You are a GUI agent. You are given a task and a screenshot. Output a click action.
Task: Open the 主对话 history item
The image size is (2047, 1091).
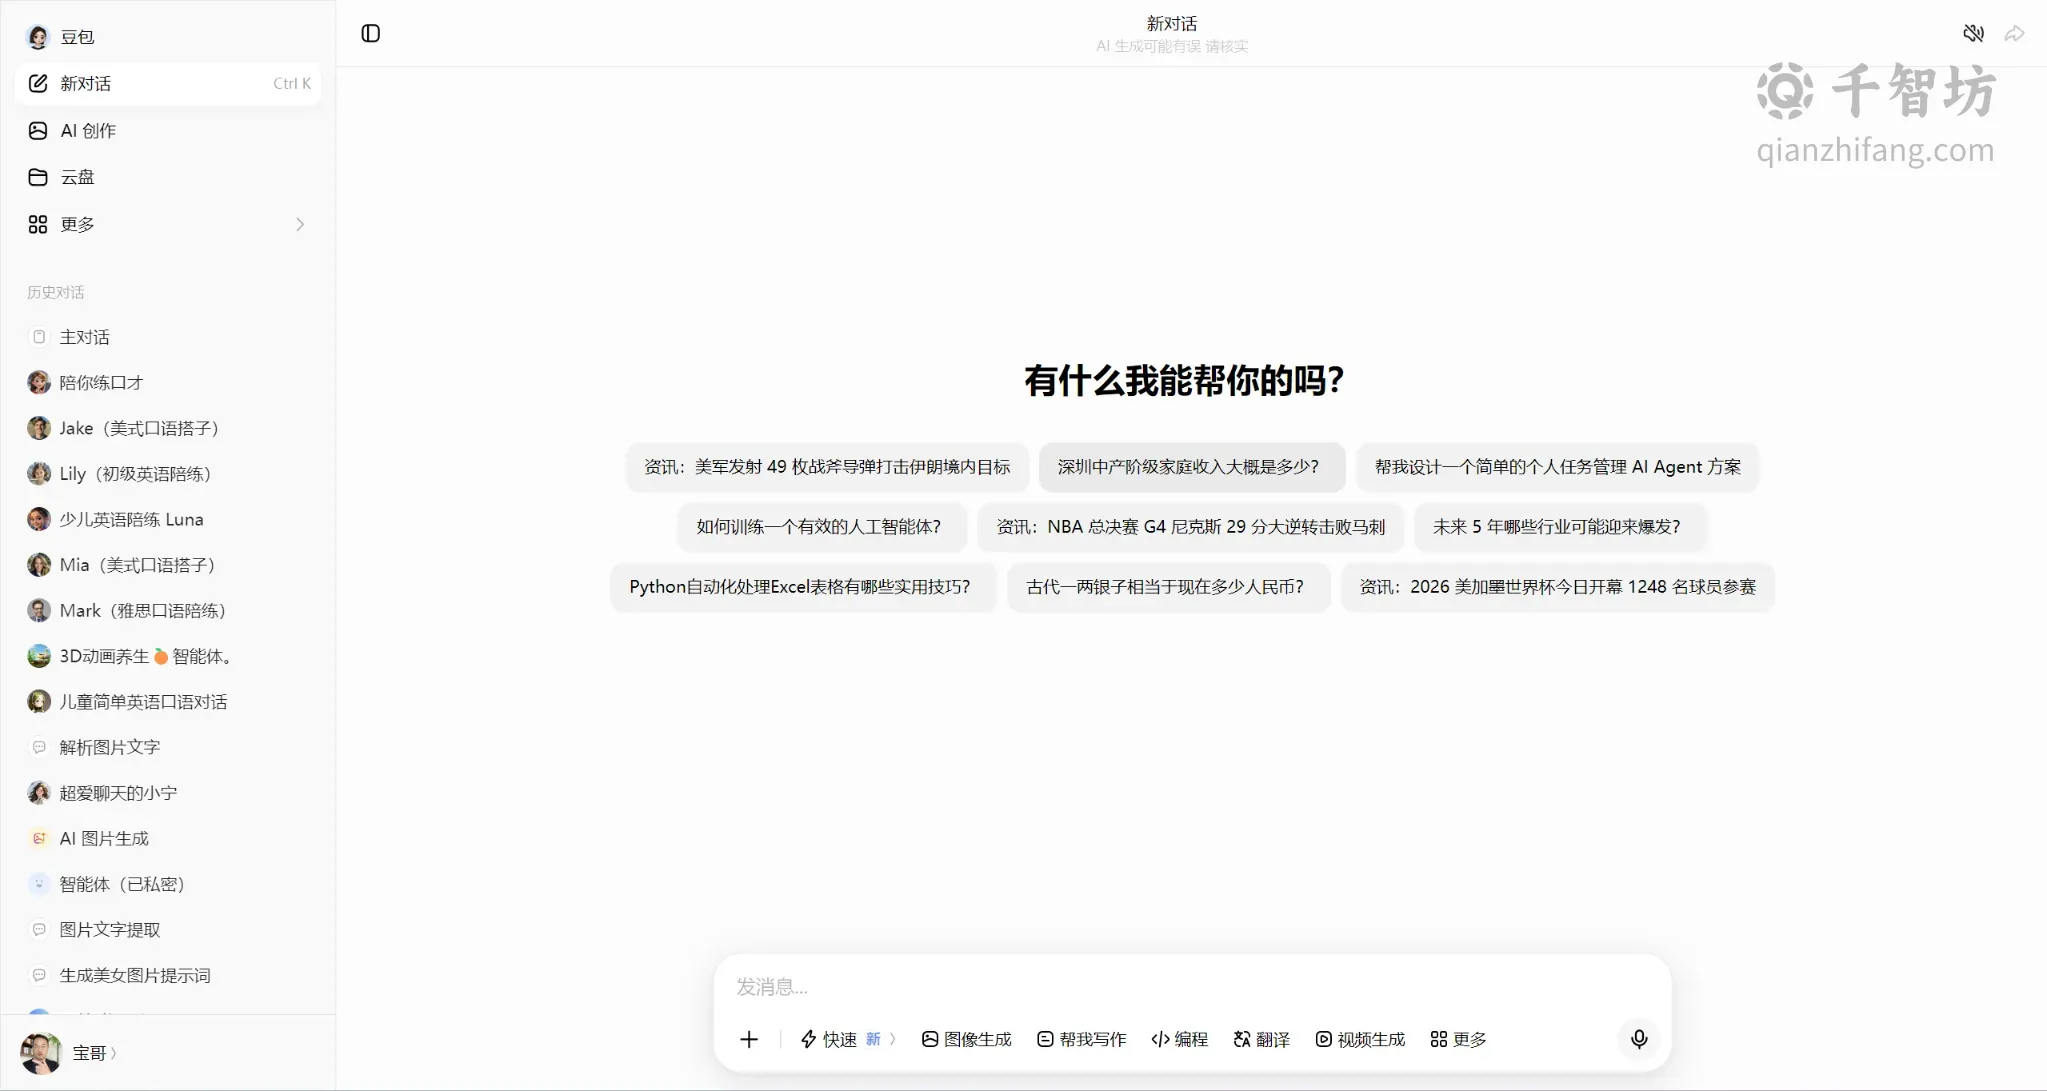click(x=168, y=337)
